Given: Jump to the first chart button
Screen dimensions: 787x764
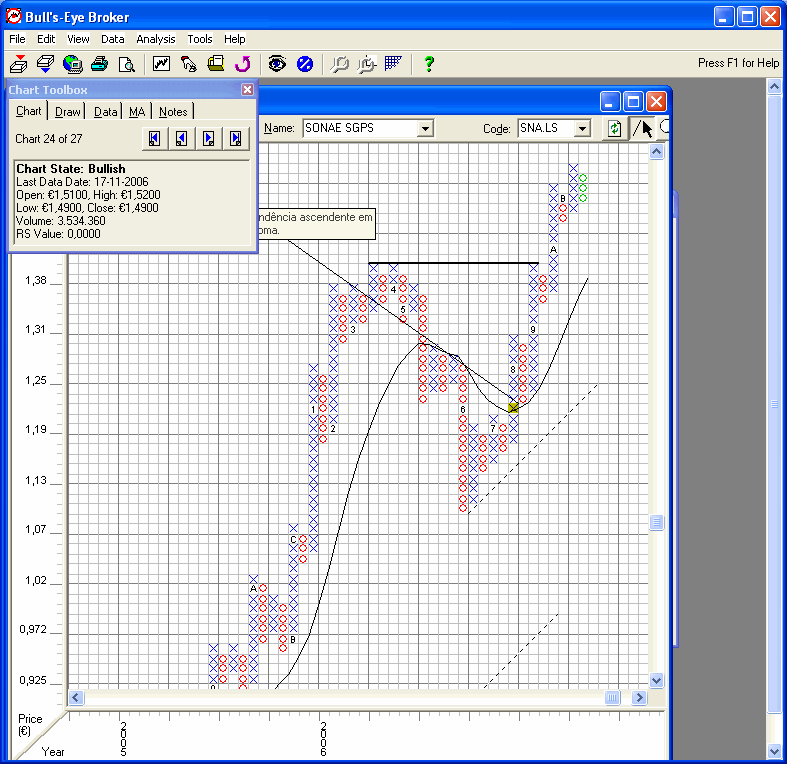Looking at the screenshot, I should (x=155, y=139).
